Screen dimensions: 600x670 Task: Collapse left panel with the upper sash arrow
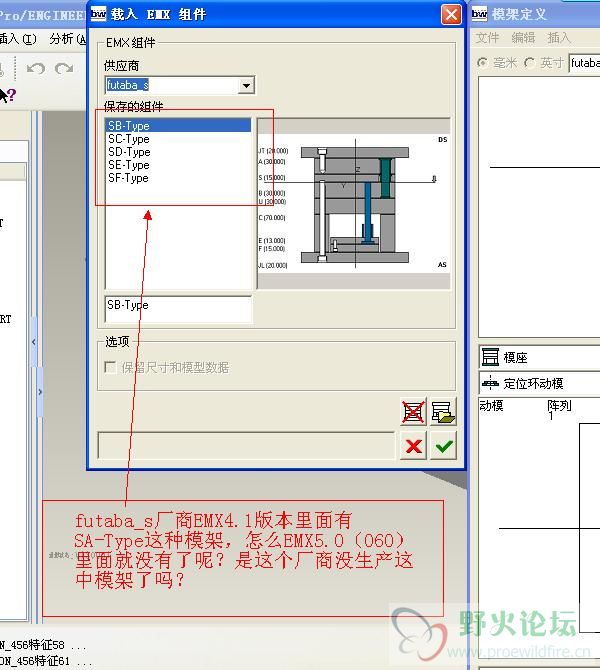pyautogui.click(x=34, y=342)
